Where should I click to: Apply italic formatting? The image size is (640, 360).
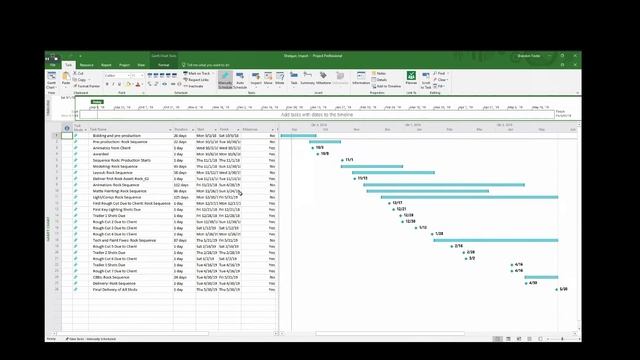coord(113,84)
